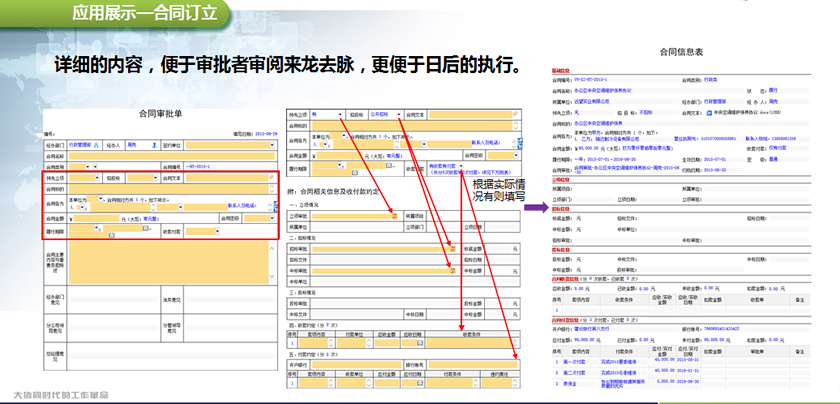
Task: Click 第二次付款 row in payment table
Action: [679, 372]
